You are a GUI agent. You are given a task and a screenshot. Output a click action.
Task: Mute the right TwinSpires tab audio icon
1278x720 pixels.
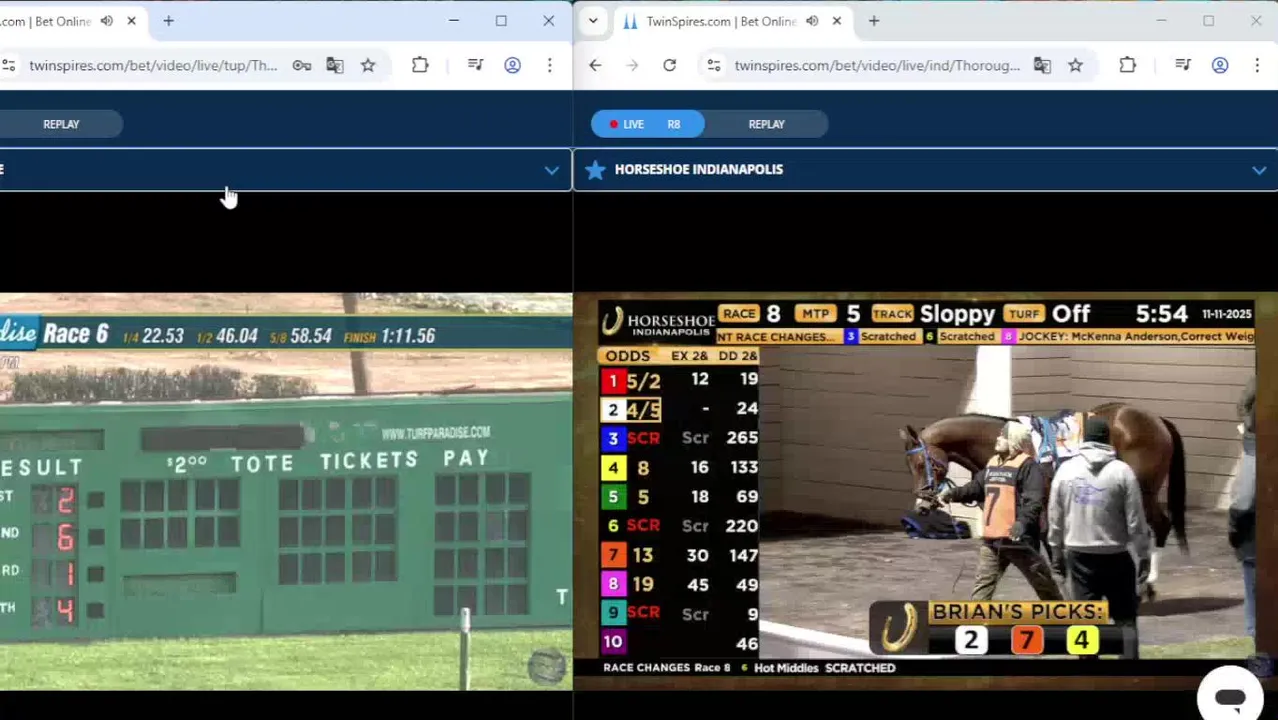(812, 21)
